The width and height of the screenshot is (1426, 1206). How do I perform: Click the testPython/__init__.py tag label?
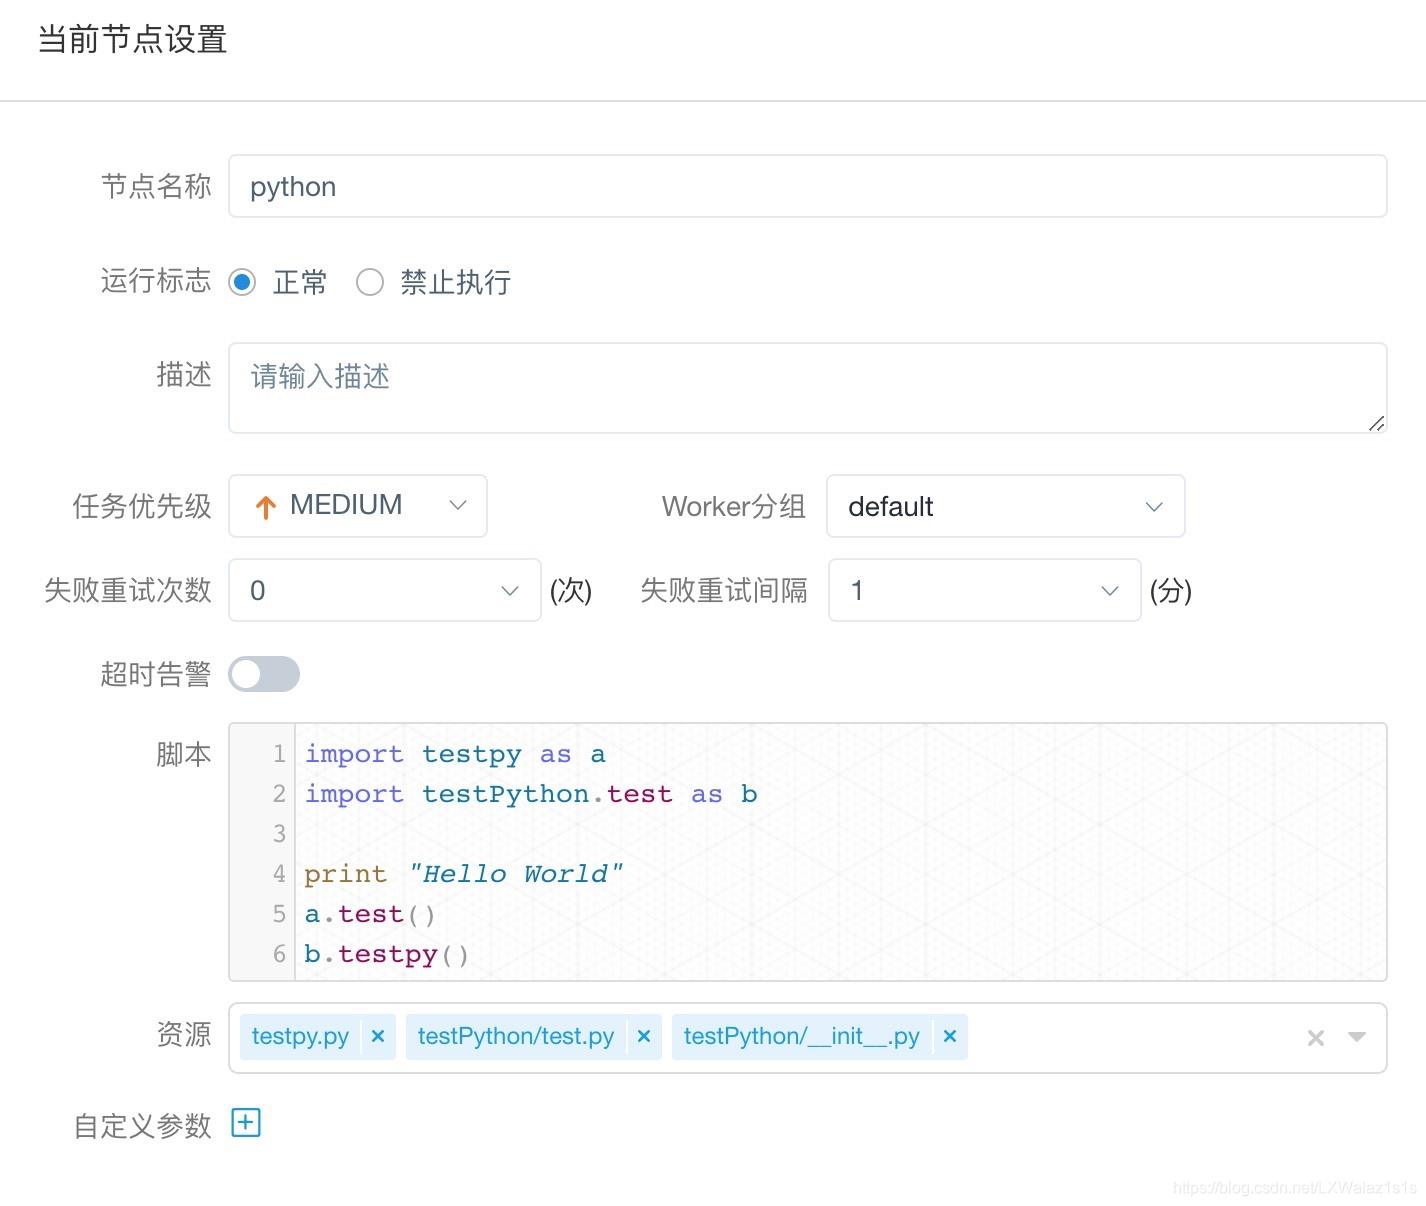(x=802, y=1036)
